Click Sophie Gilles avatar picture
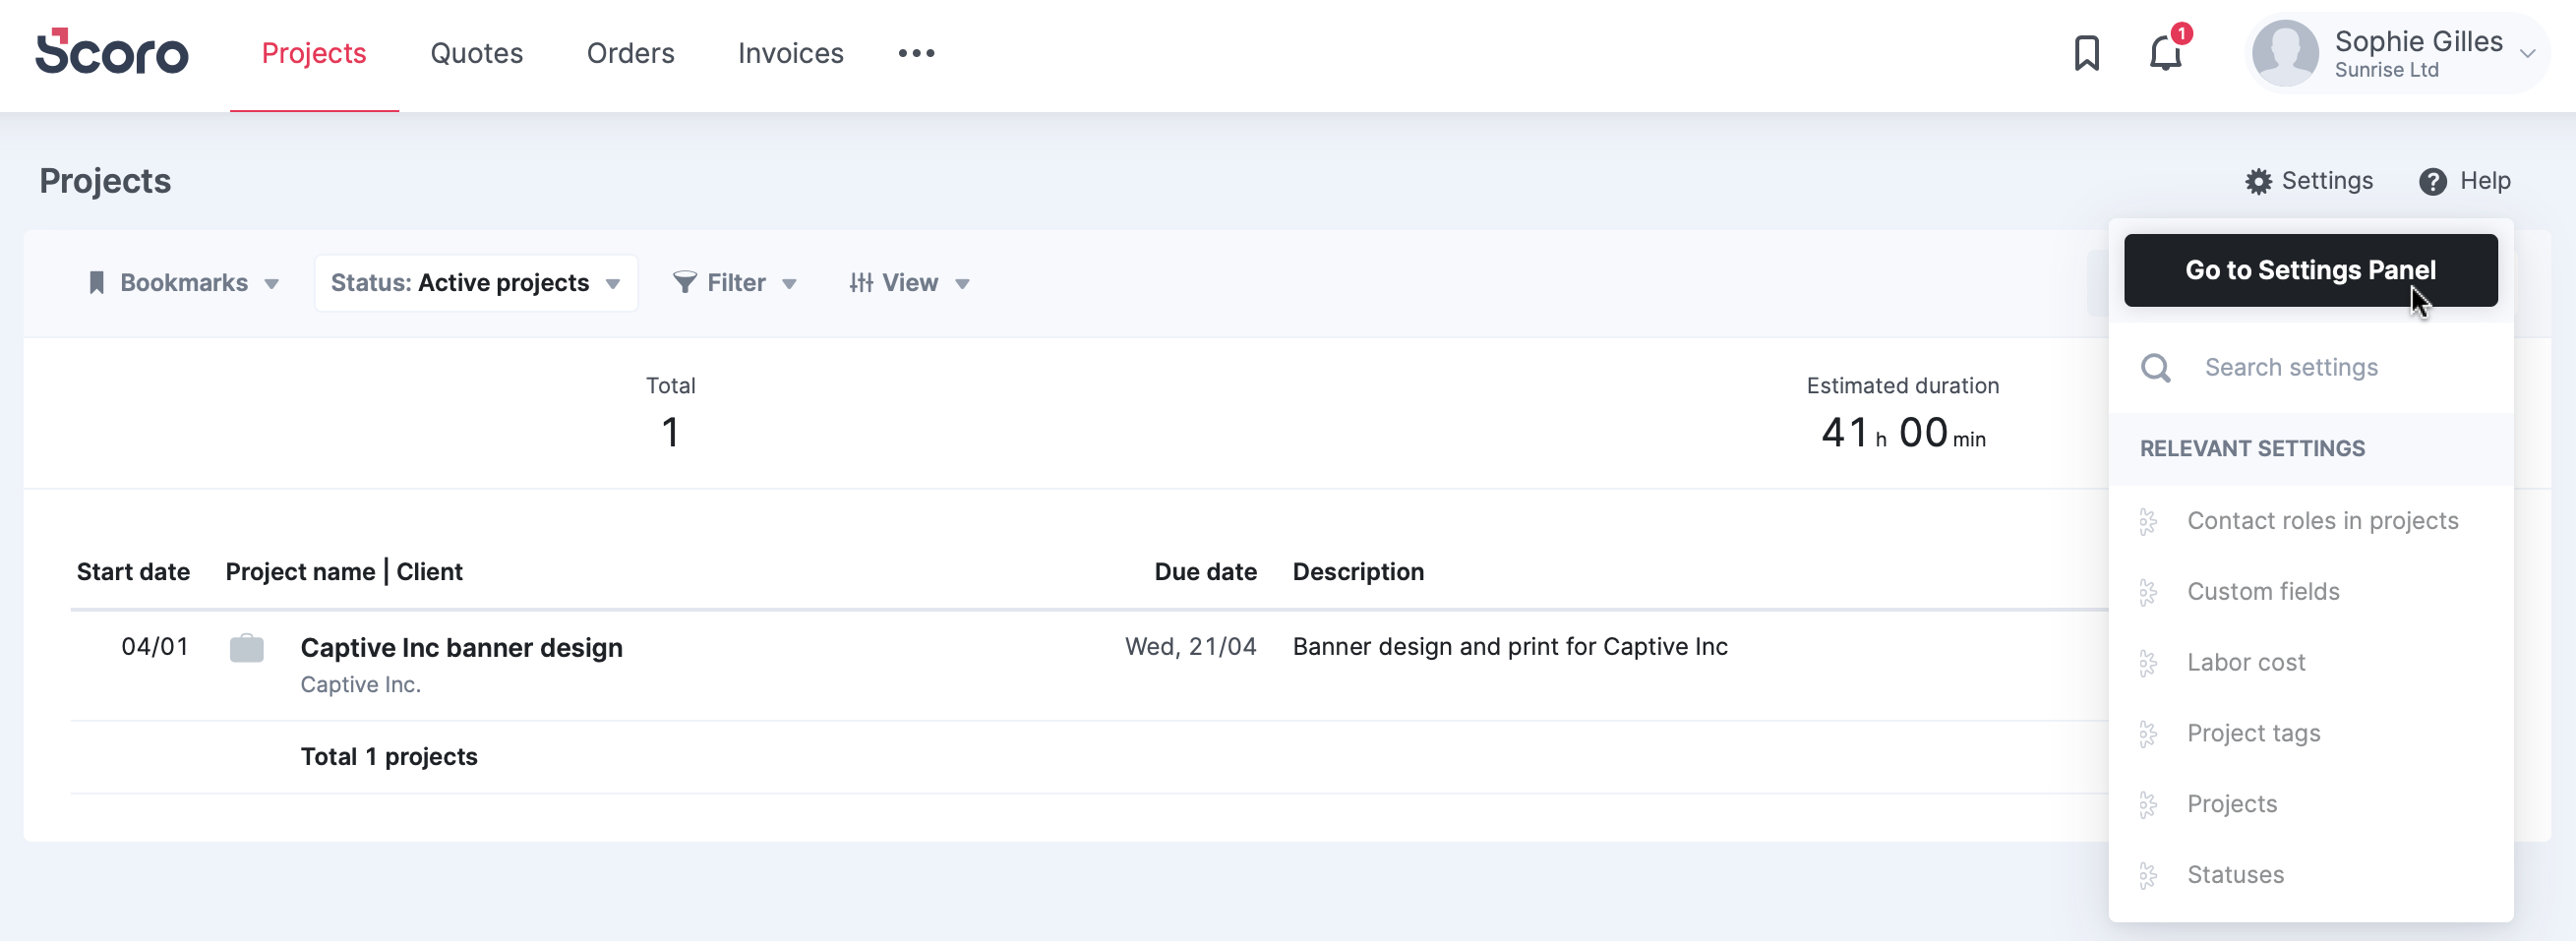 [x=2284, y=53]
